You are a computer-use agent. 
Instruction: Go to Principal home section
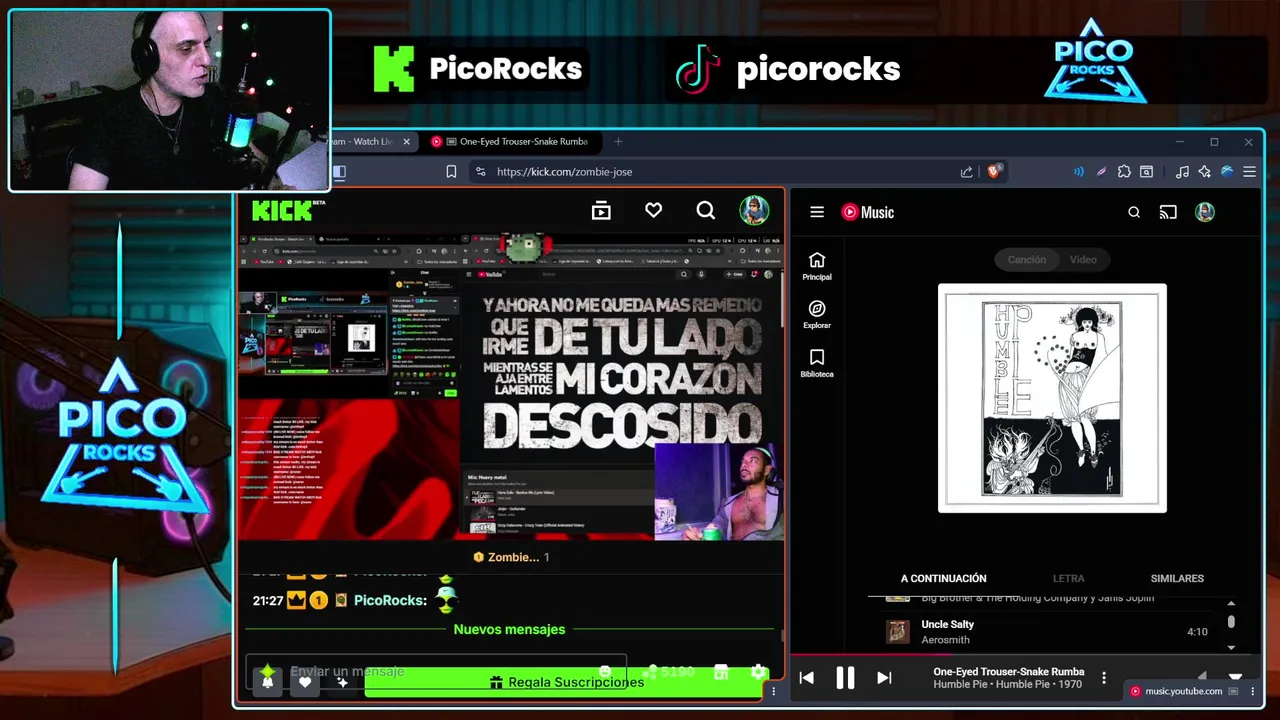817,266
